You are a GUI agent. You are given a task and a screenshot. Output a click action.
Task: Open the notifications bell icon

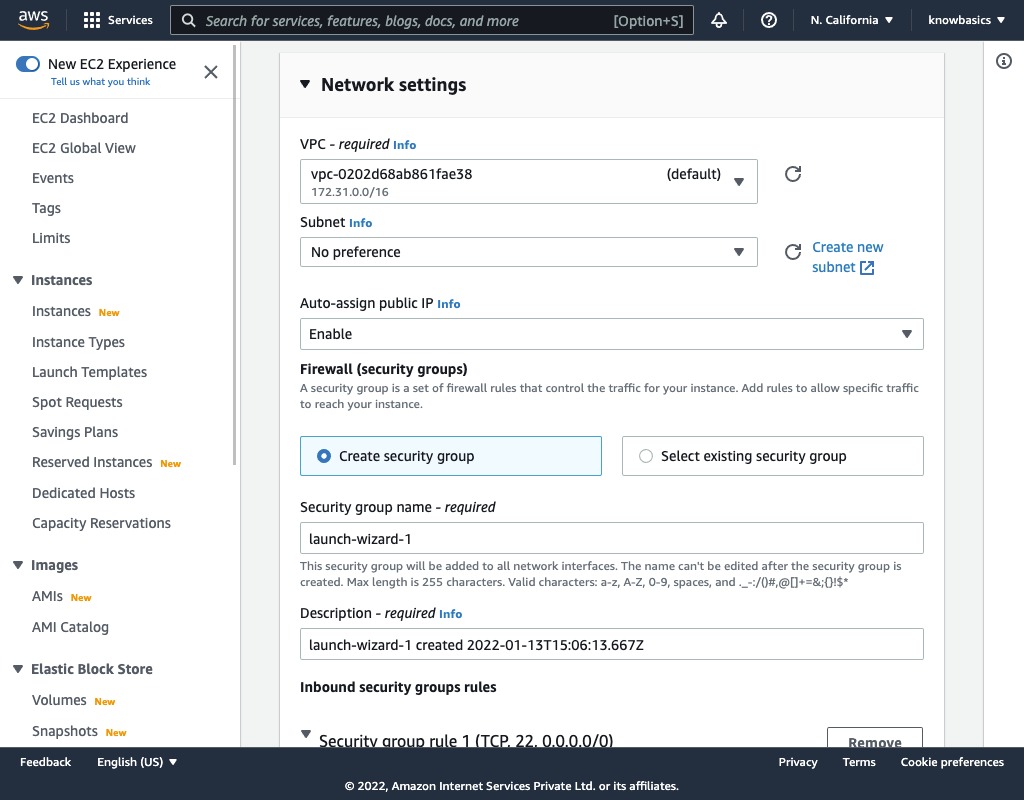pos(719,20)
